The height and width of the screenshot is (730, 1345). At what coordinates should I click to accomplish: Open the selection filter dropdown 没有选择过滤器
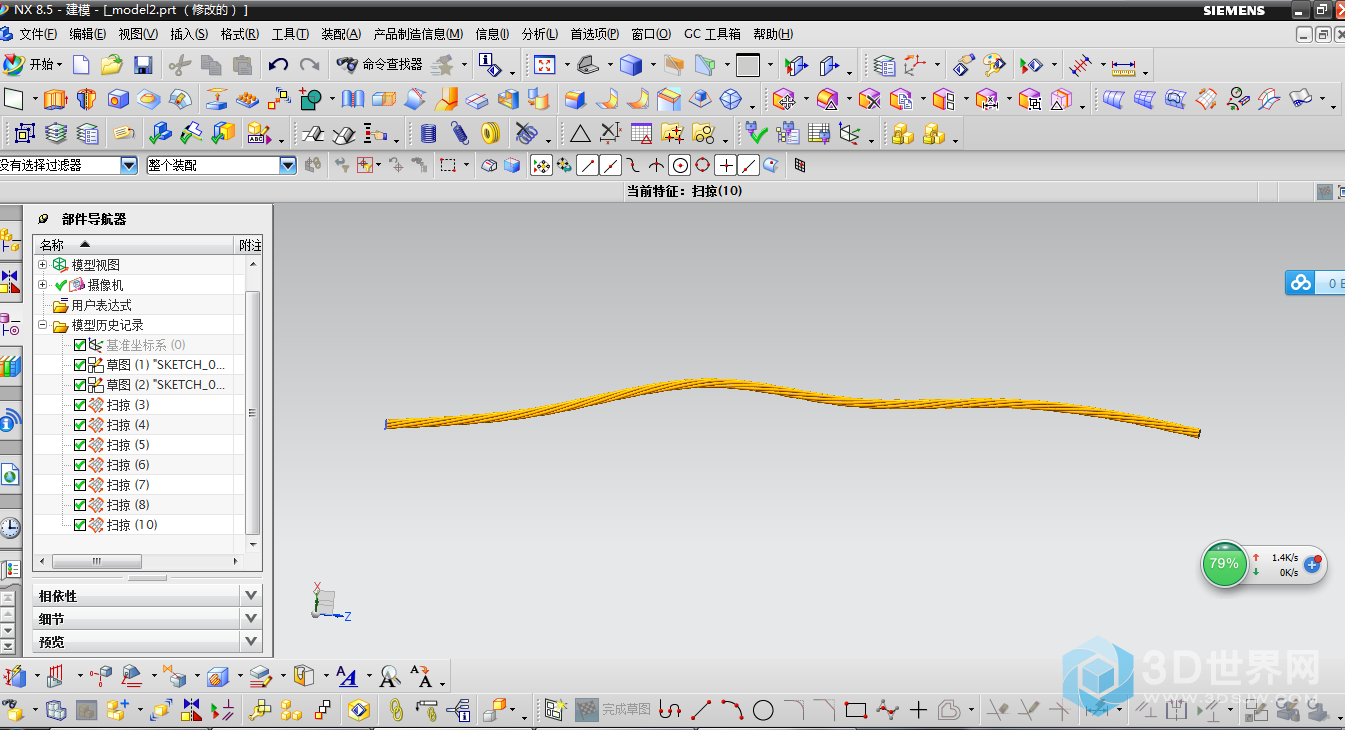129,165
